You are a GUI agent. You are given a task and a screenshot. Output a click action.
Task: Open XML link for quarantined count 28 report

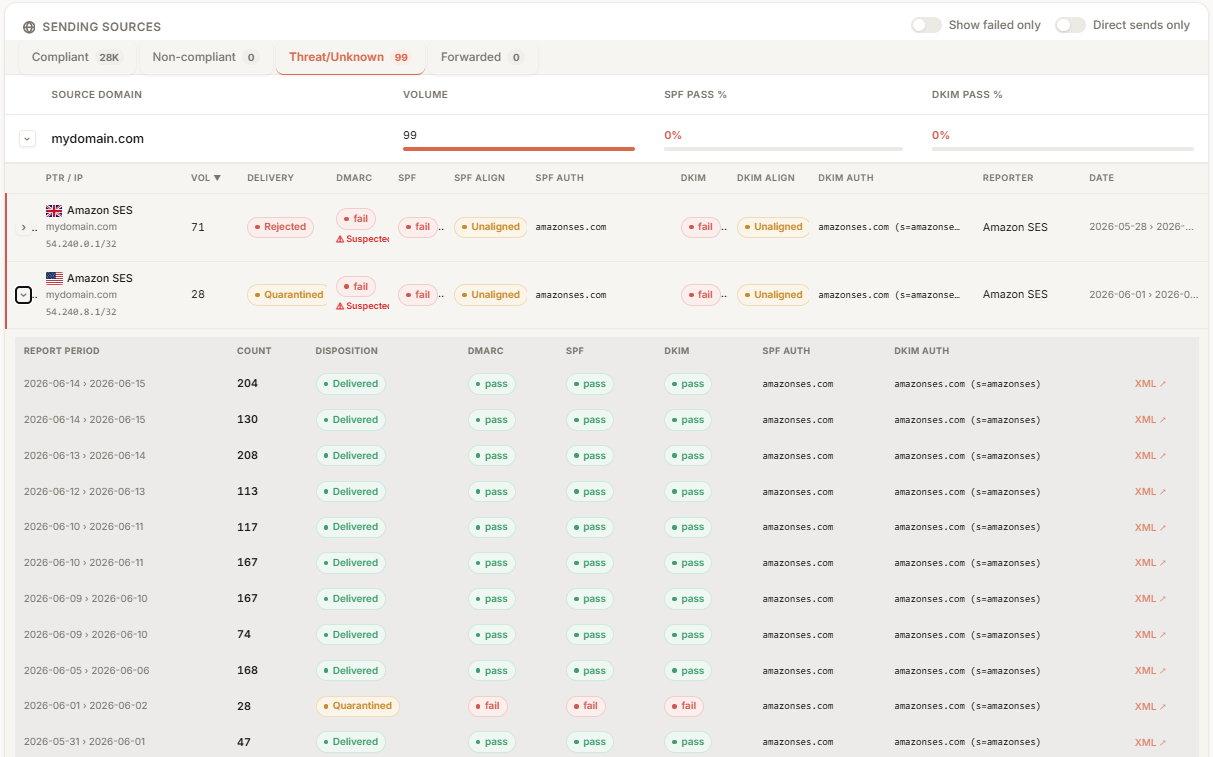pos(1150,706)
